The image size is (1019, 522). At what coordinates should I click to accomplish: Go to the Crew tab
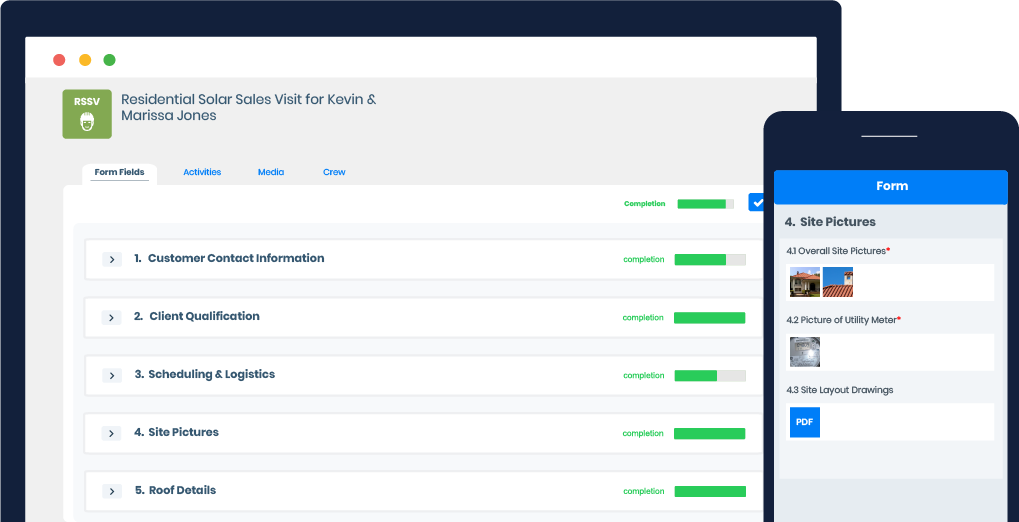334,172
